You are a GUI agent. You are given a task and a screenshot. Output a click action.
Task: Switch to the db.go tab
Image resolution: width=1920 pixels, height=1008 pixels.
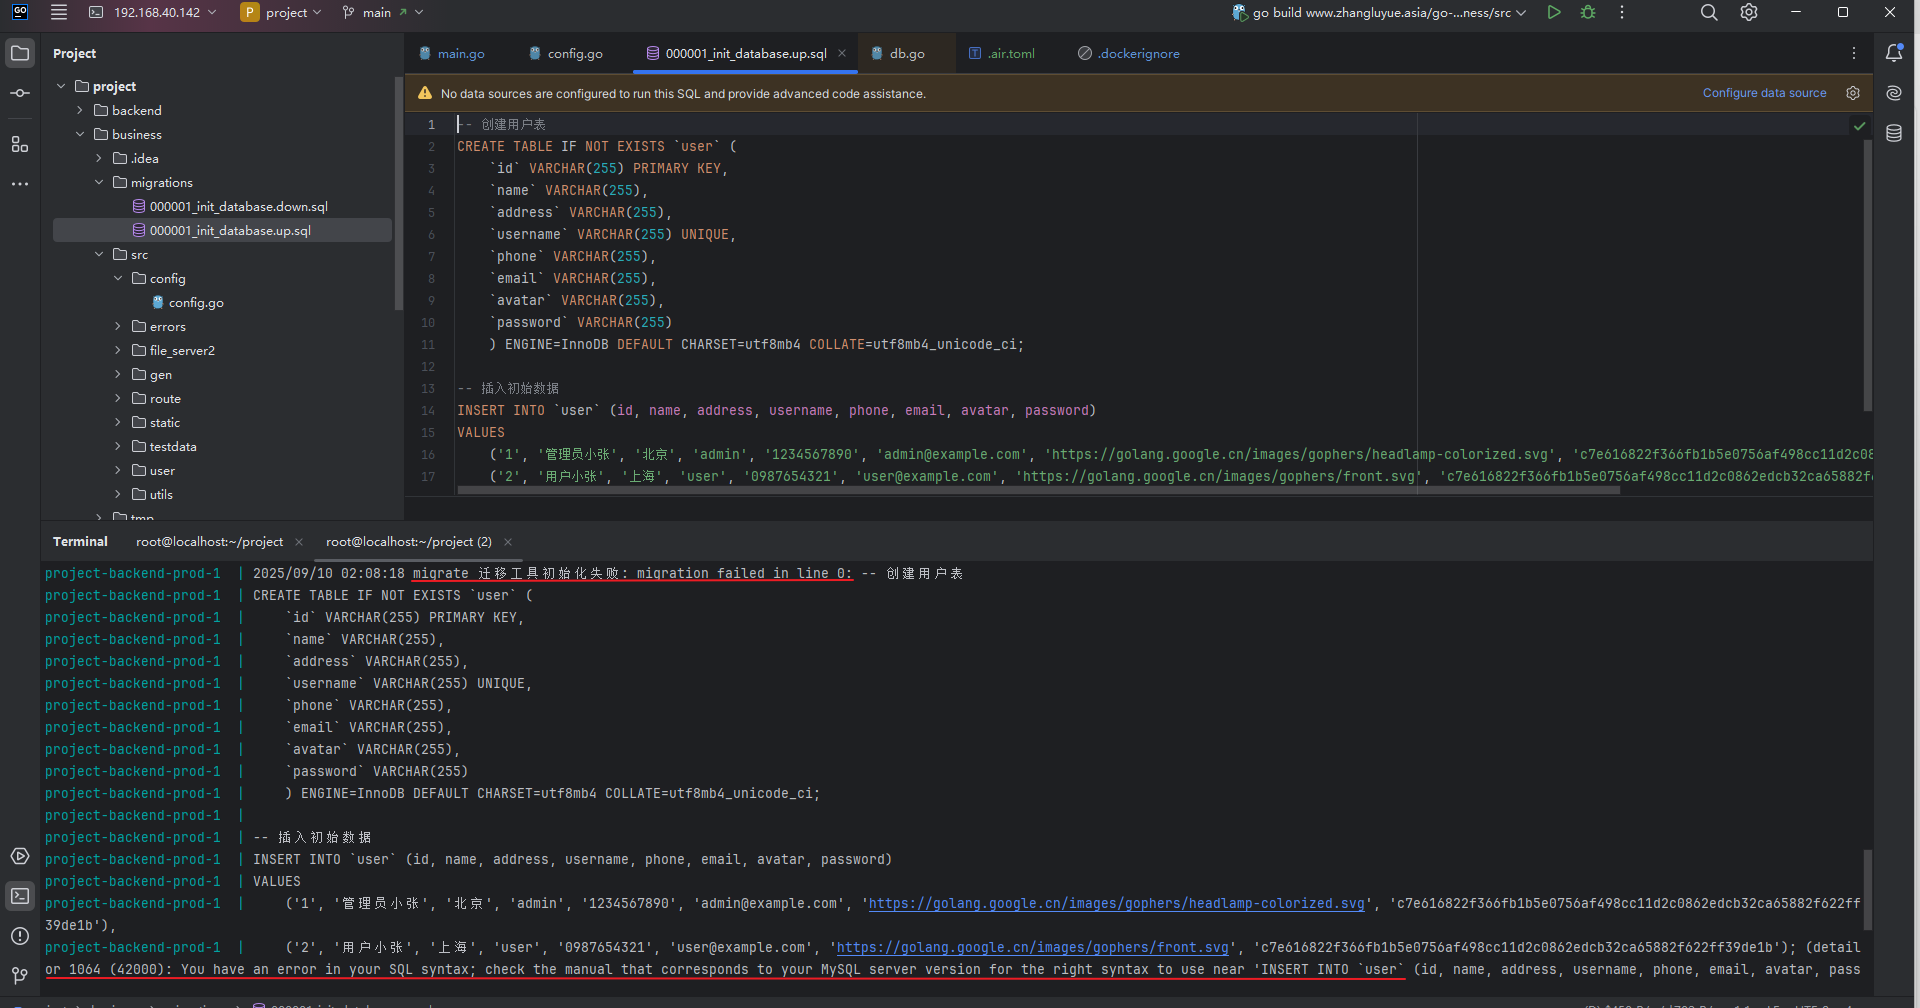point(898,53)
